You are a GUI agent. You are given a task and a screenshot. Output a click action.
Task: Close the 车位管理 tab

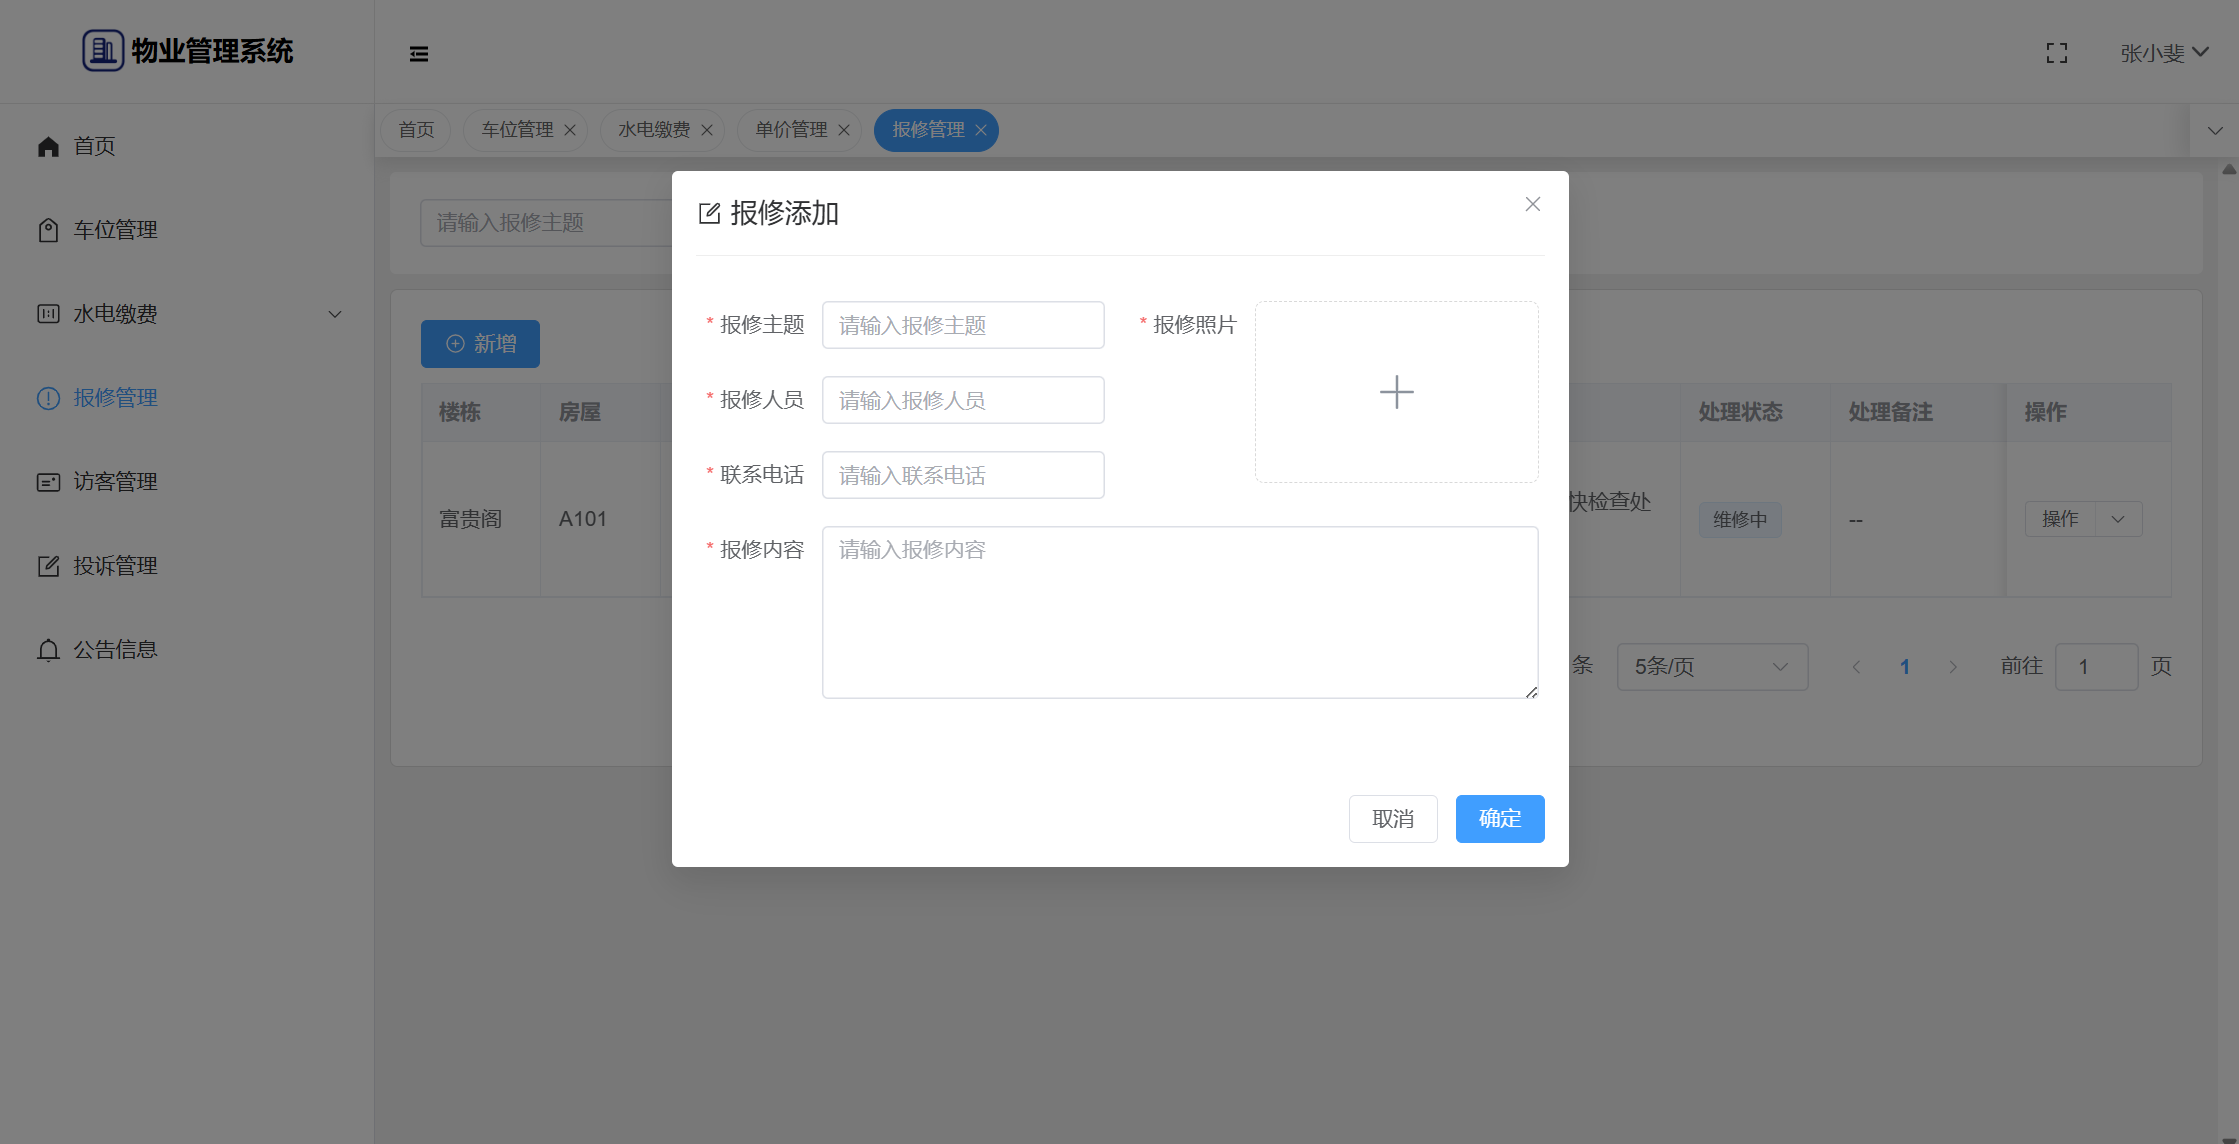click(x=570, y=130)
